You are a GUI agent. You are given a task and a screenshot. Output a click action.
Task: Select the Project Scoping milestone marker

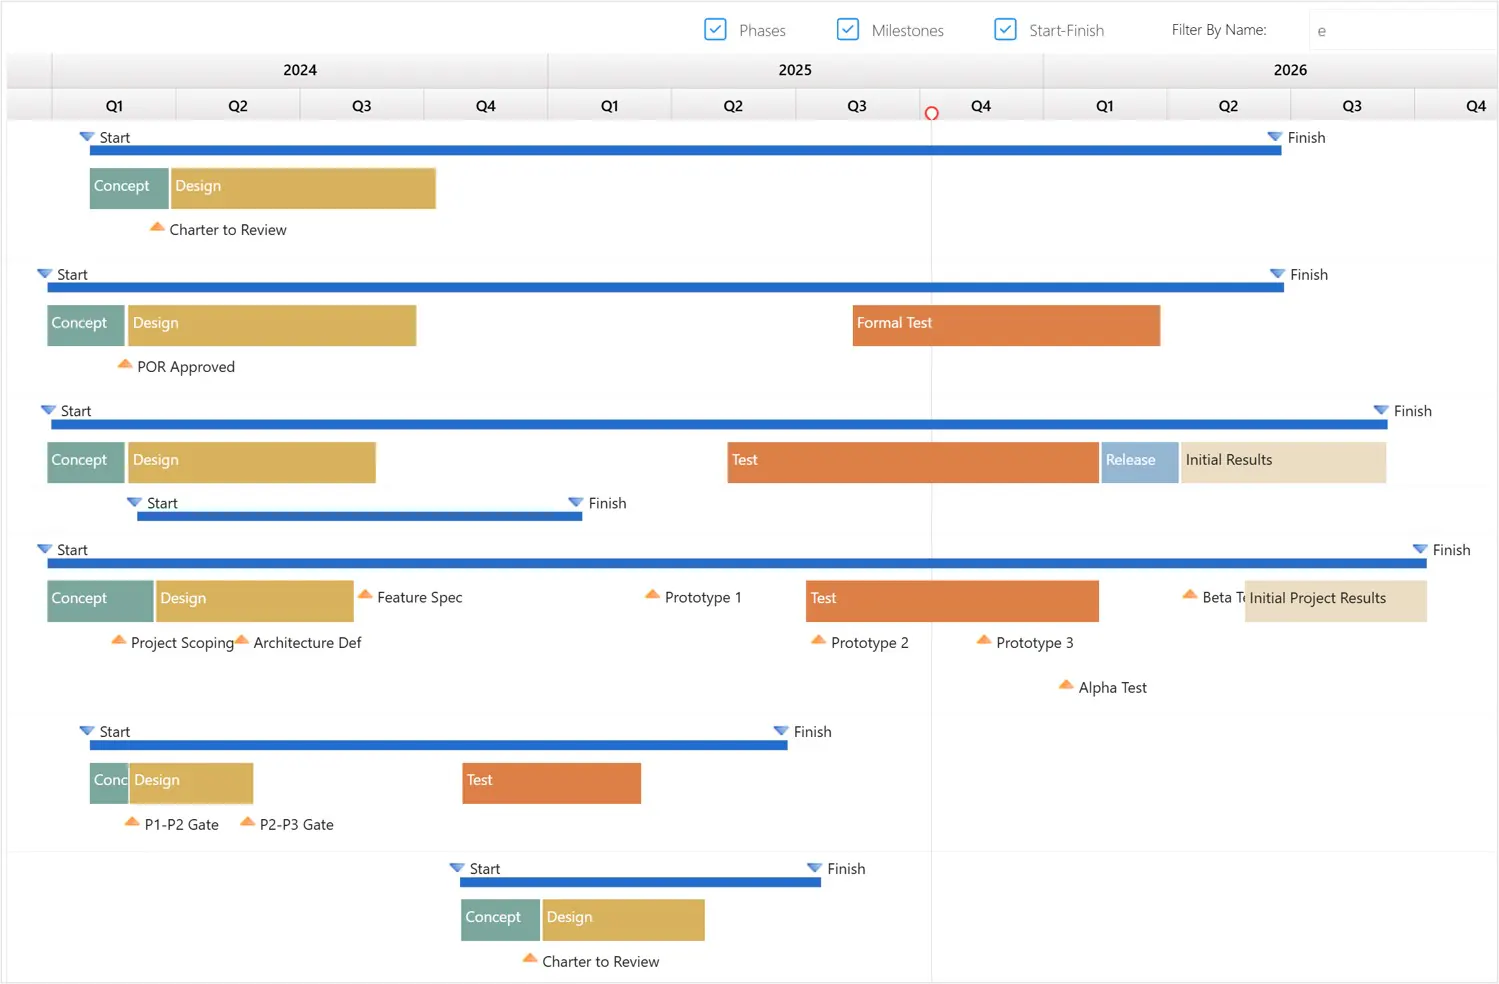(x=118, y=639)
